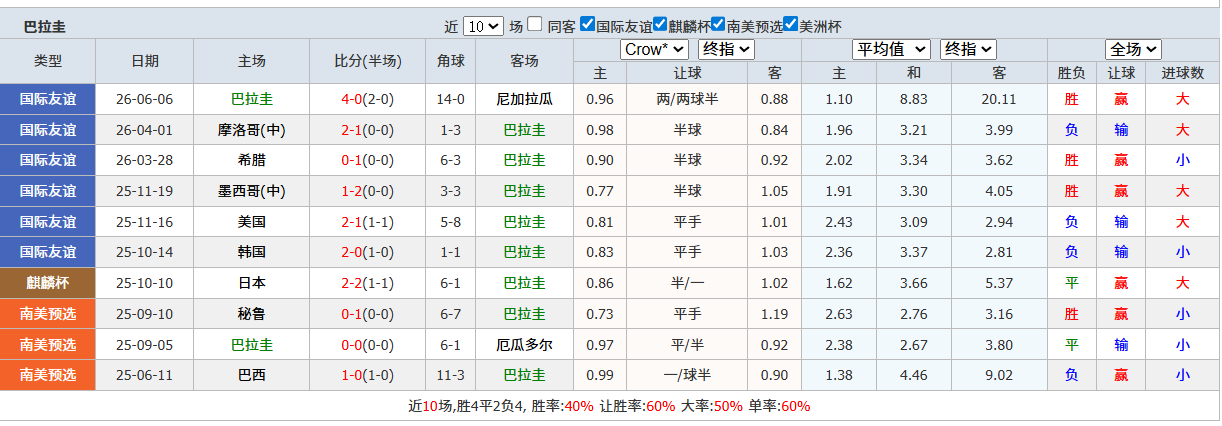Viewport: 1222px width, 426px height.
Task: Click the 9.02 away odds value
Action: coord(999,375)
